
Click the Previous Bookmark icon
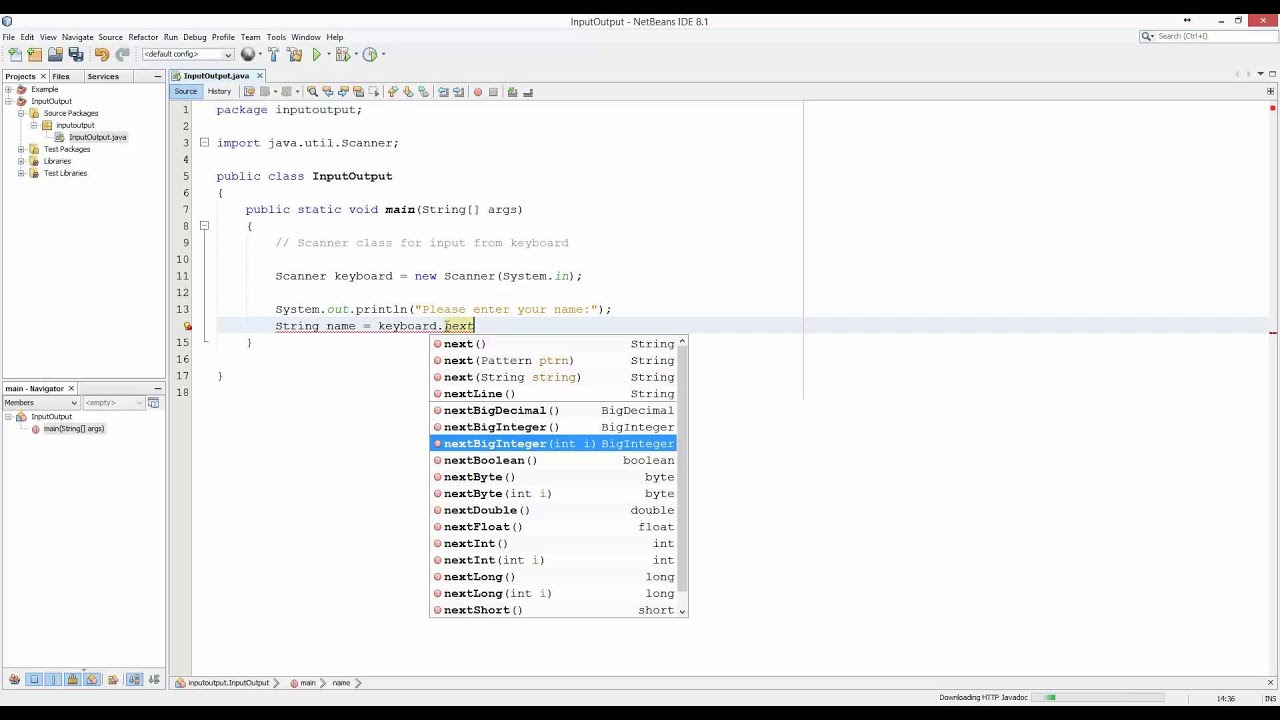(393, 92)
